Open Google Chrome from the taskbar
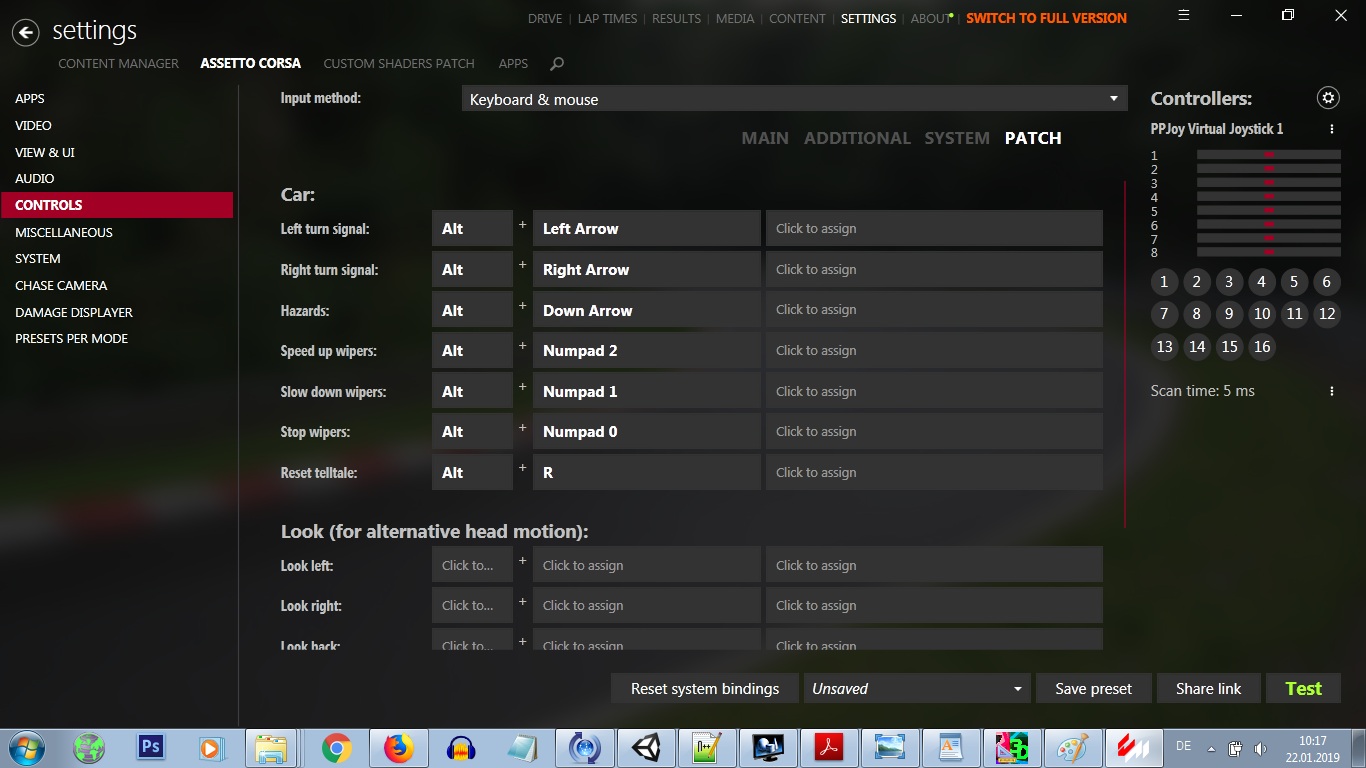The height and width of the screenshot is (768, 1366). coord(336,748)
